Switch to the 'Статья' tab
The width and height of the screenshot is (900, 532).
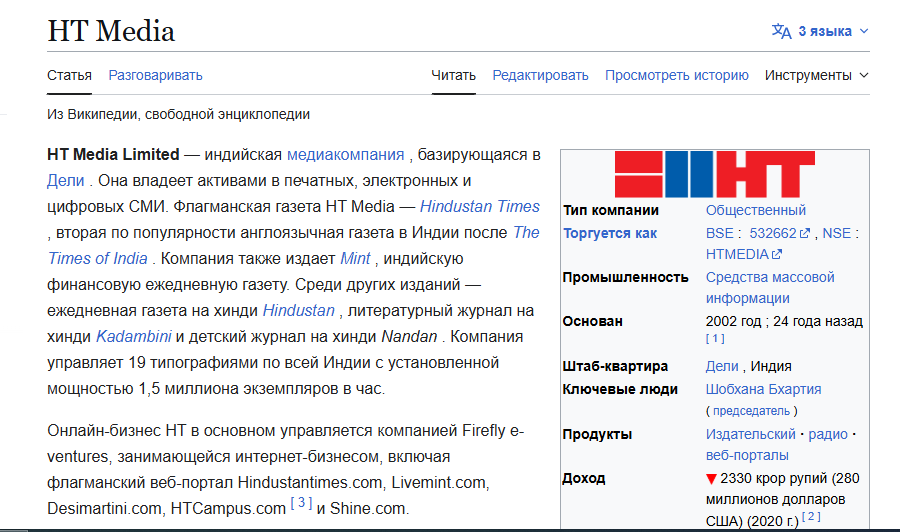69,75
